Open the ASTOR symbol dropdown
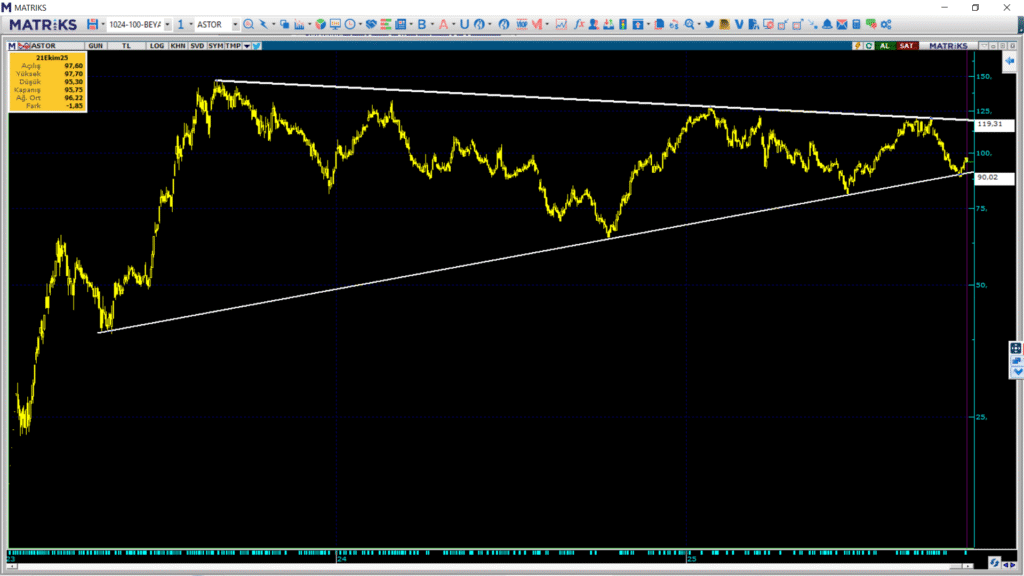The image size is (1024, 576). pyautogui.click(x=235, y=24)
